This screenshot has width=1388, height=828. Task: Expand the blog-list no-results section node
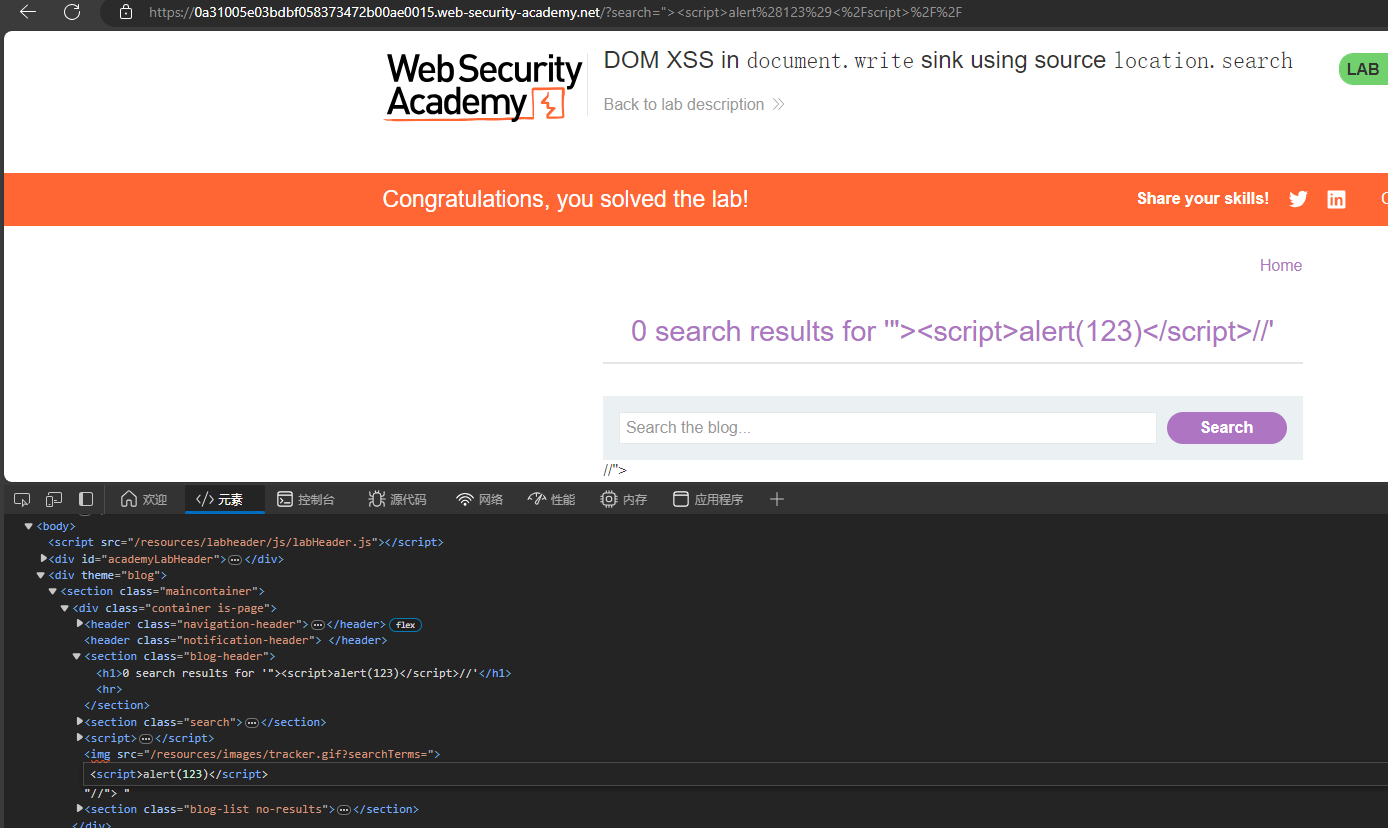[x=80, y=808]
